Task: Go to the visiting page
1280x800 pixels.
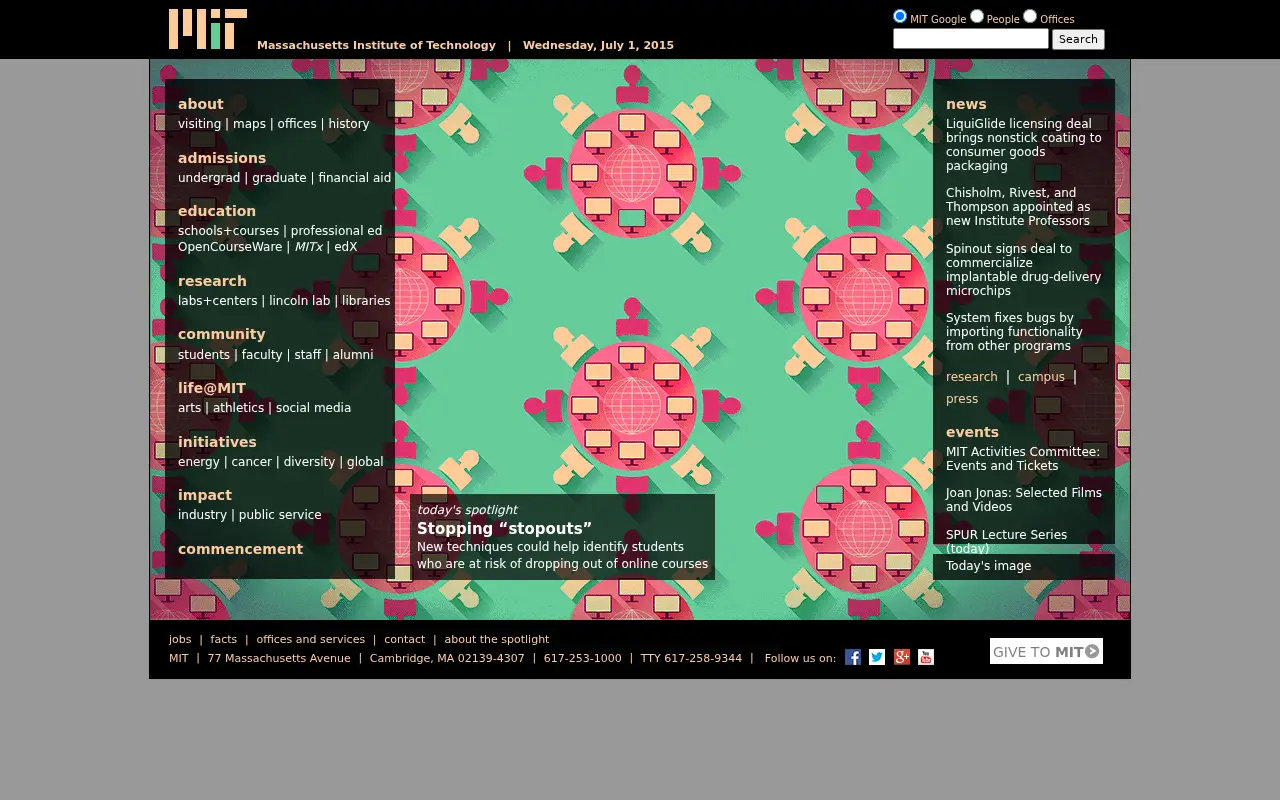Action: [200, 124]
